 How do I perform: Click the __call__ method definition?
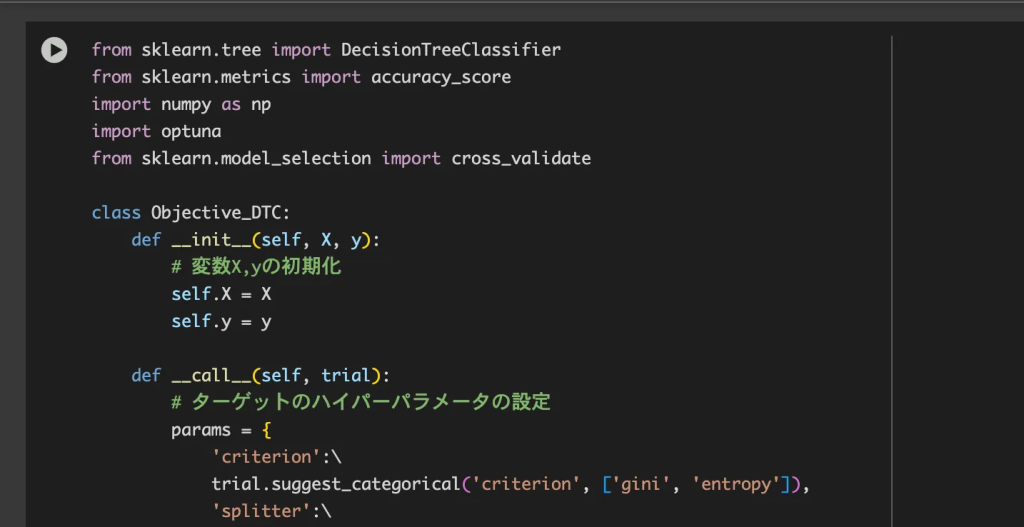[260, 375]
